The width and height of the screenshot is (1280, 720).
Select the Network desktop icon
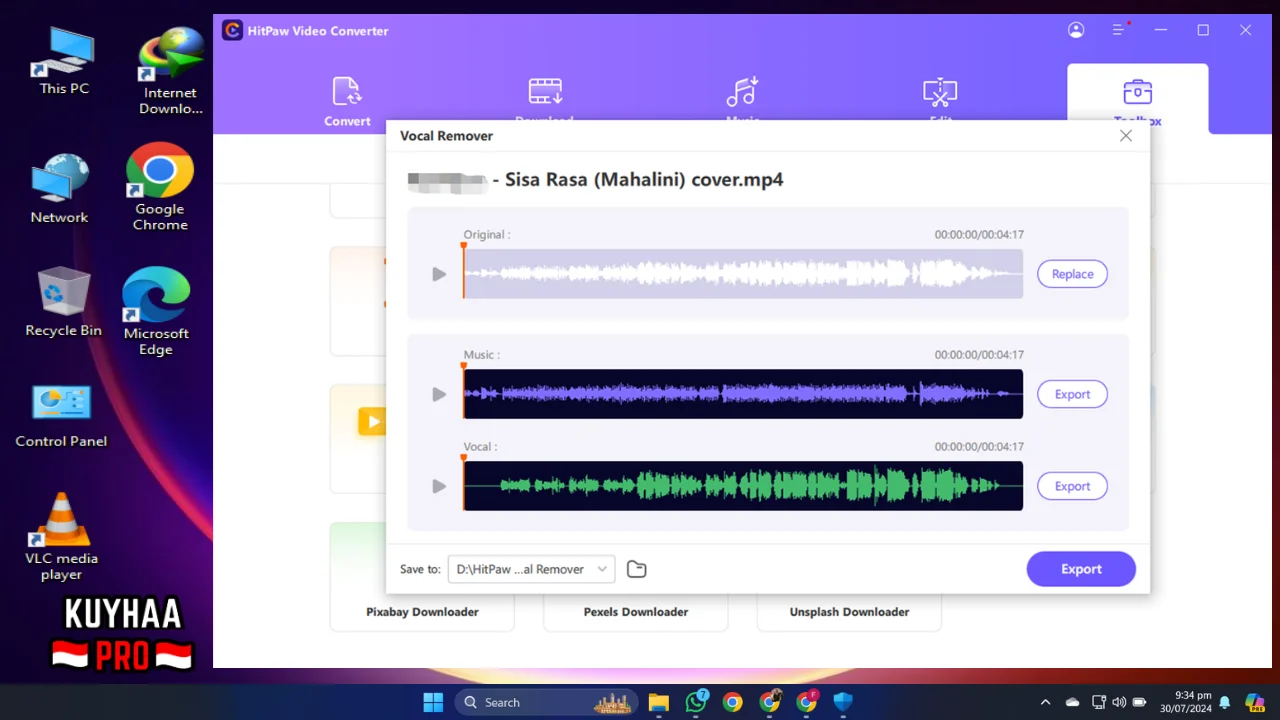click(59, 188)
